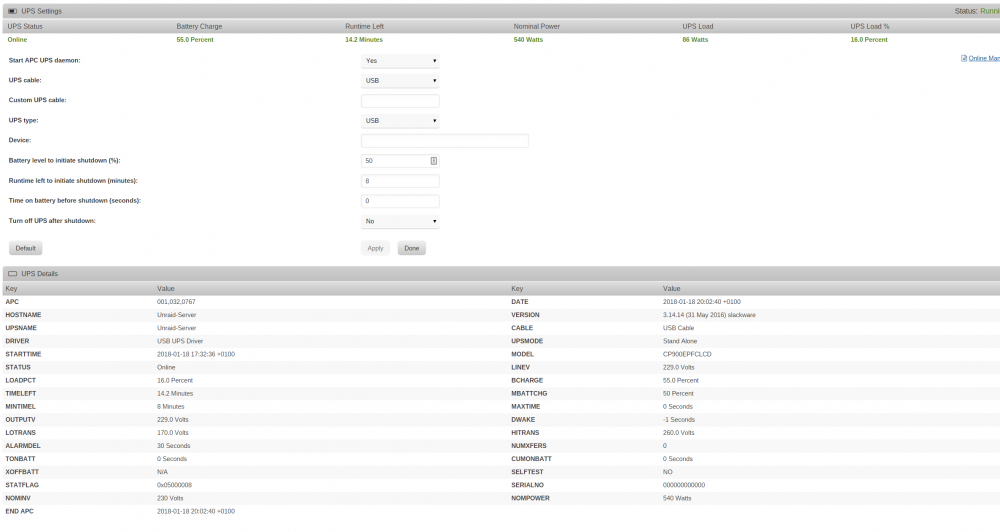The height and width of the screenshot is (532, 1000).
Task: Open the Online Manual link
Action: pos(984,58)
